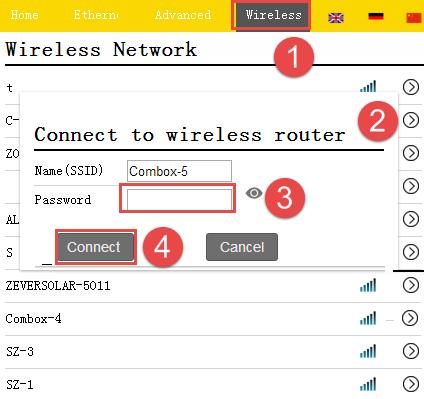The image size is (424, 399).
Task: Focus the Password input field
Action: tap(179, 200)
